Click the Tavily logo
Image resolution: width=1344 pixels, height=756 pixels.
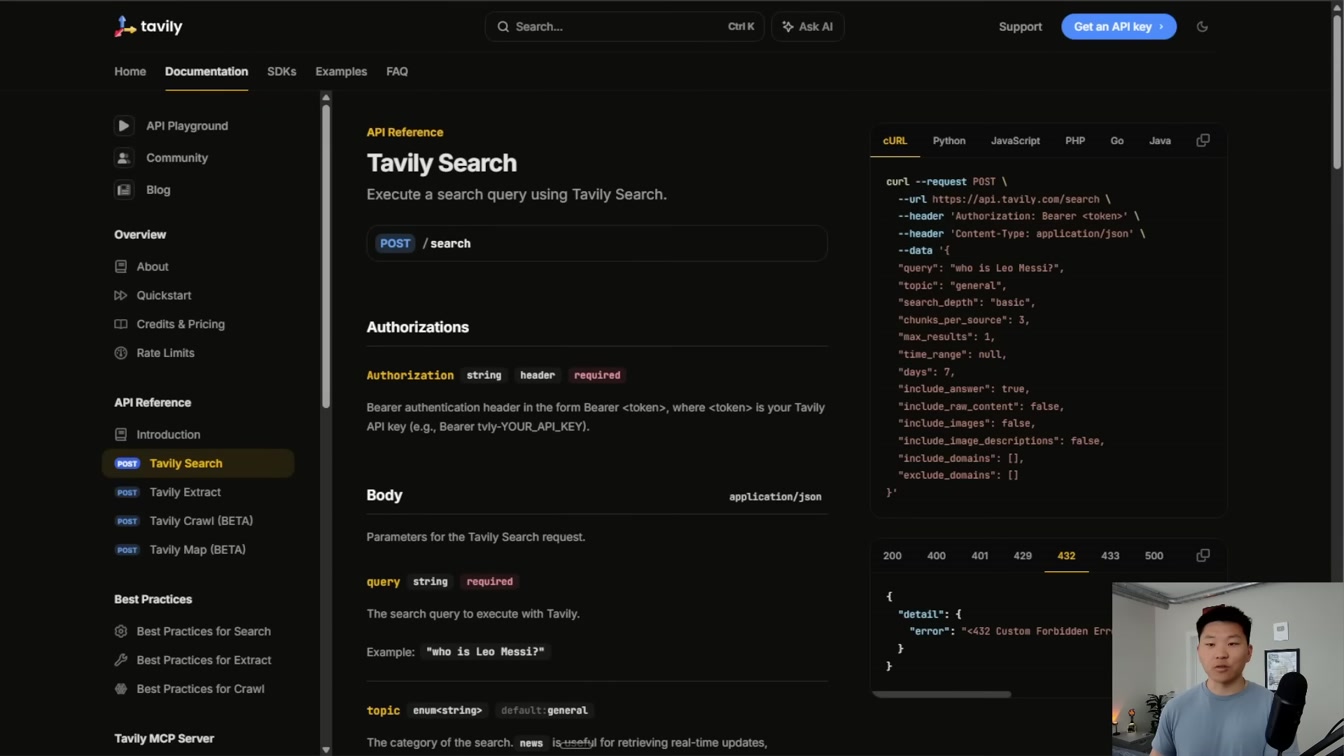coord(148,27)
